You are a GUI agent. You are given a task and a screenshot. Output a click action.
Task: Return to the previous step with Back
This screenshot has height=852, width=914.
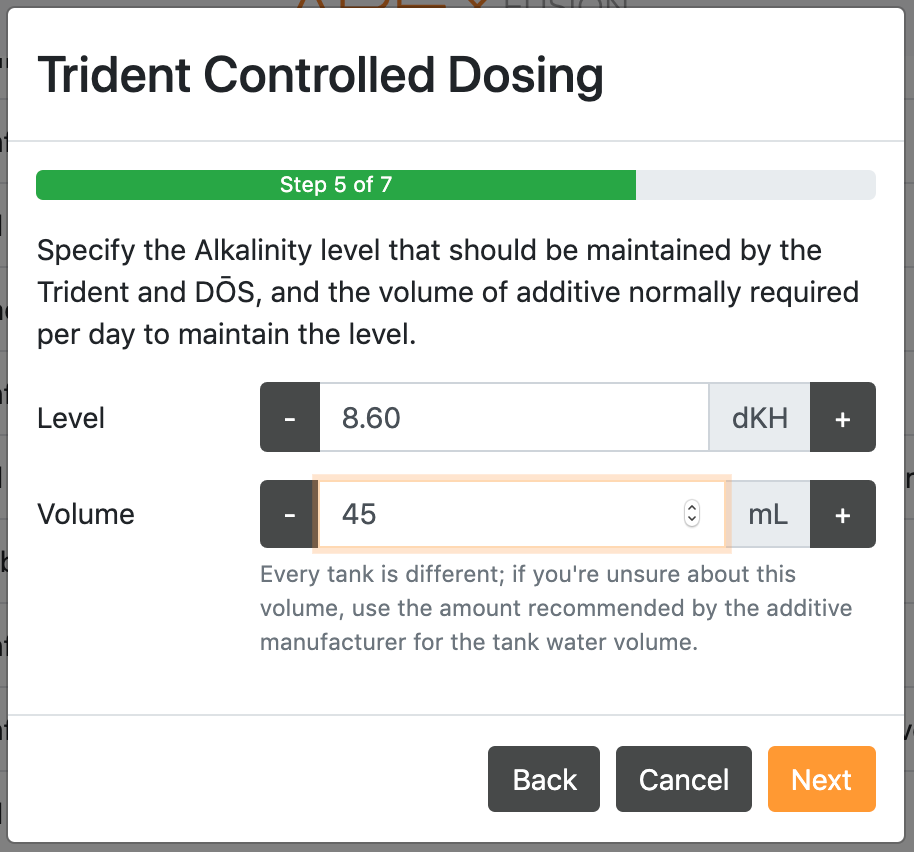point(544,779)
